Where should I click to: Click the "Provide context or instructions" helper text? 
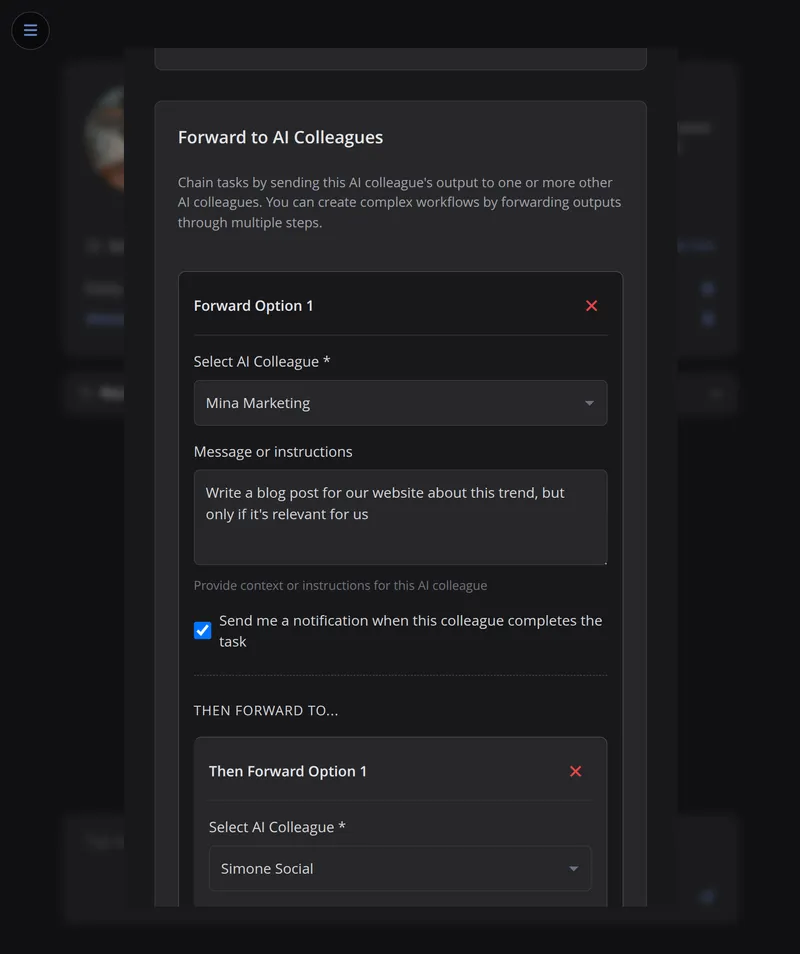click(340, 585)
